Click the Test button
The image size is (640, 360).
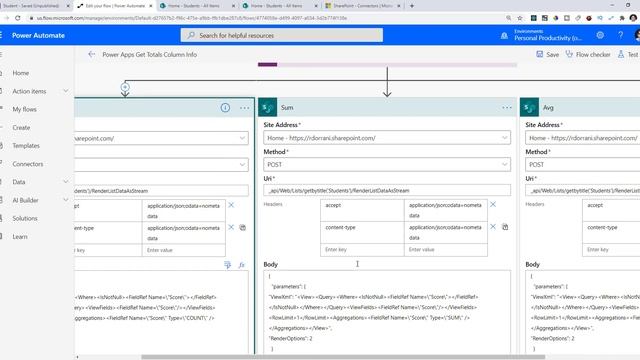click(628, 54)
